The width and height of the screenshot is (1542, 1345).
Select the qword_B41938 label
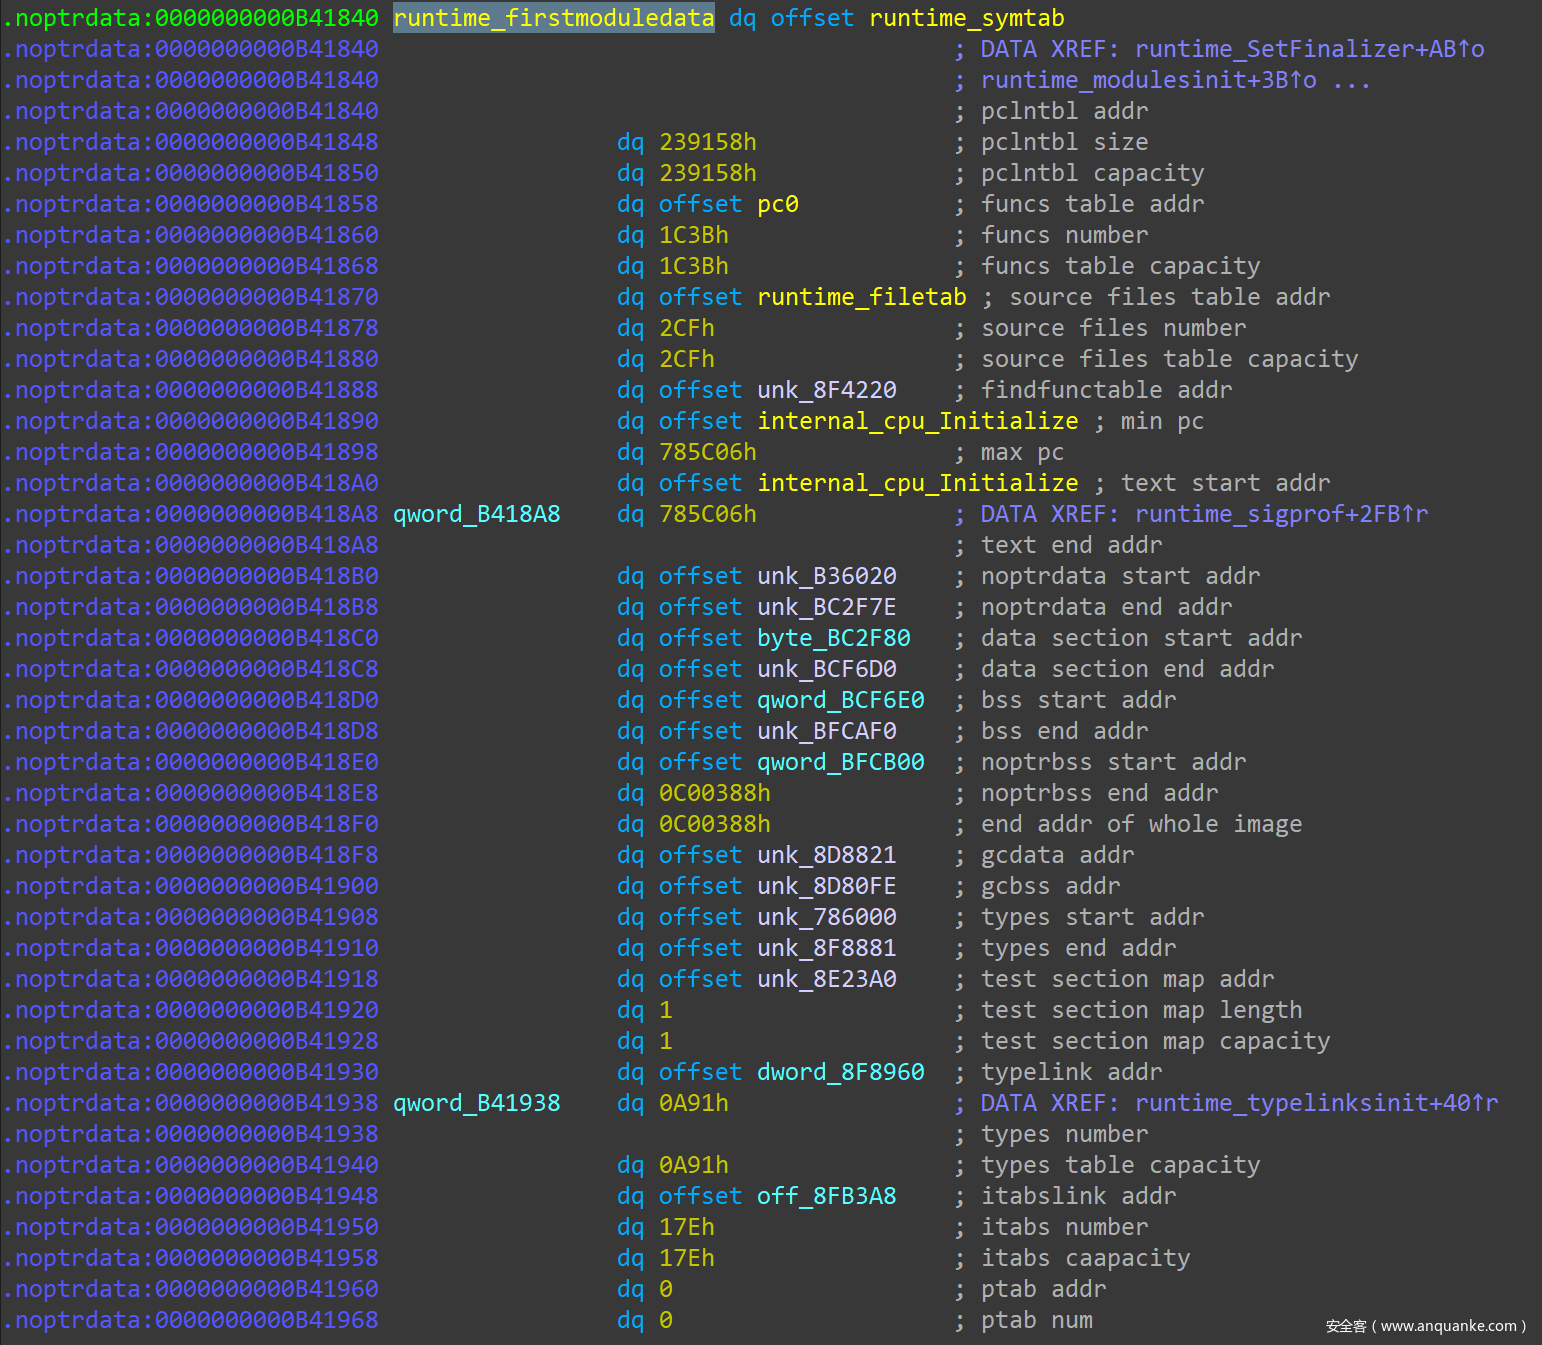pos(476,1103)
